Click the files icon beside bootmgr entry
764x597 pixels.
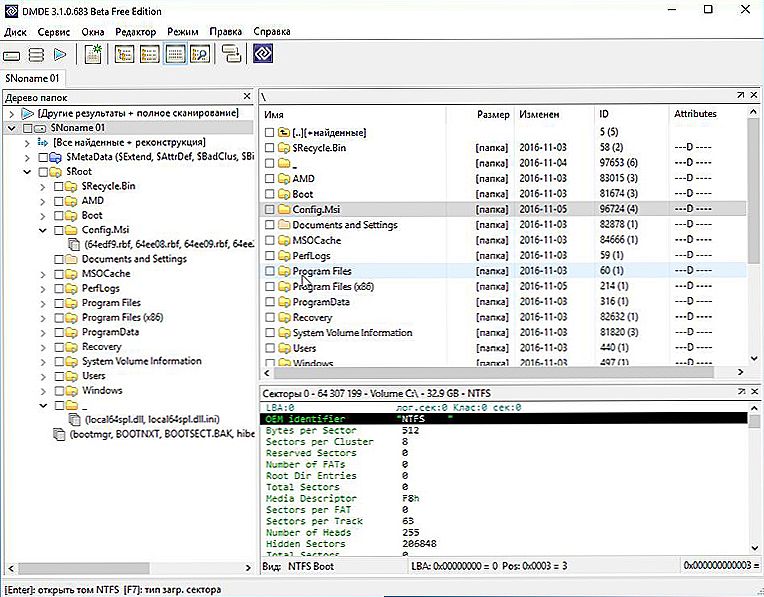click(59, 434)
